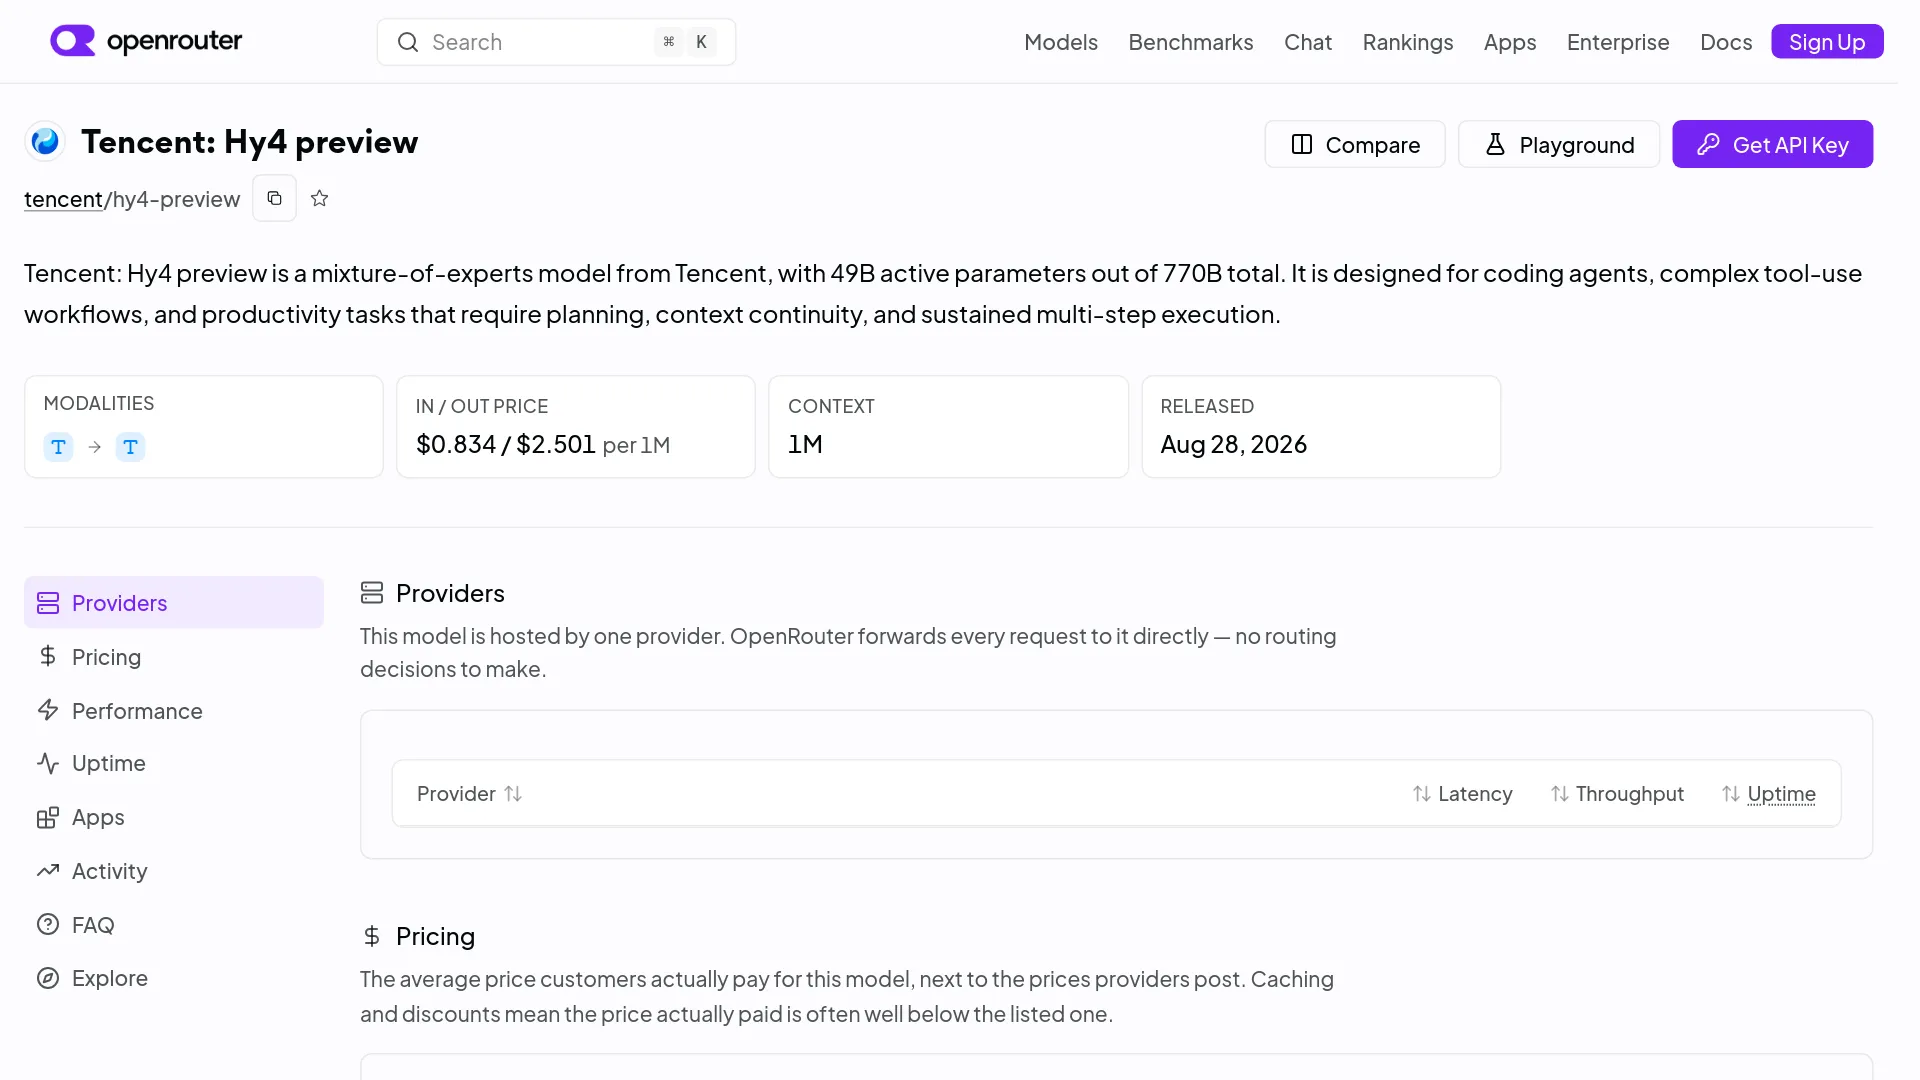Open the FAQ sidebar section

174,924
